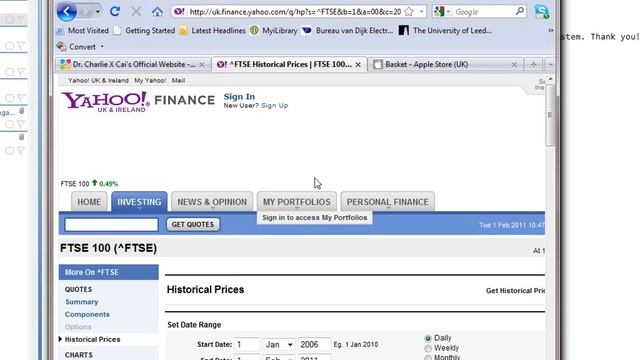Open the PERSONAL FINANCE tab
640x360 pixels.
pyautogui.click(x=387, y=202)
